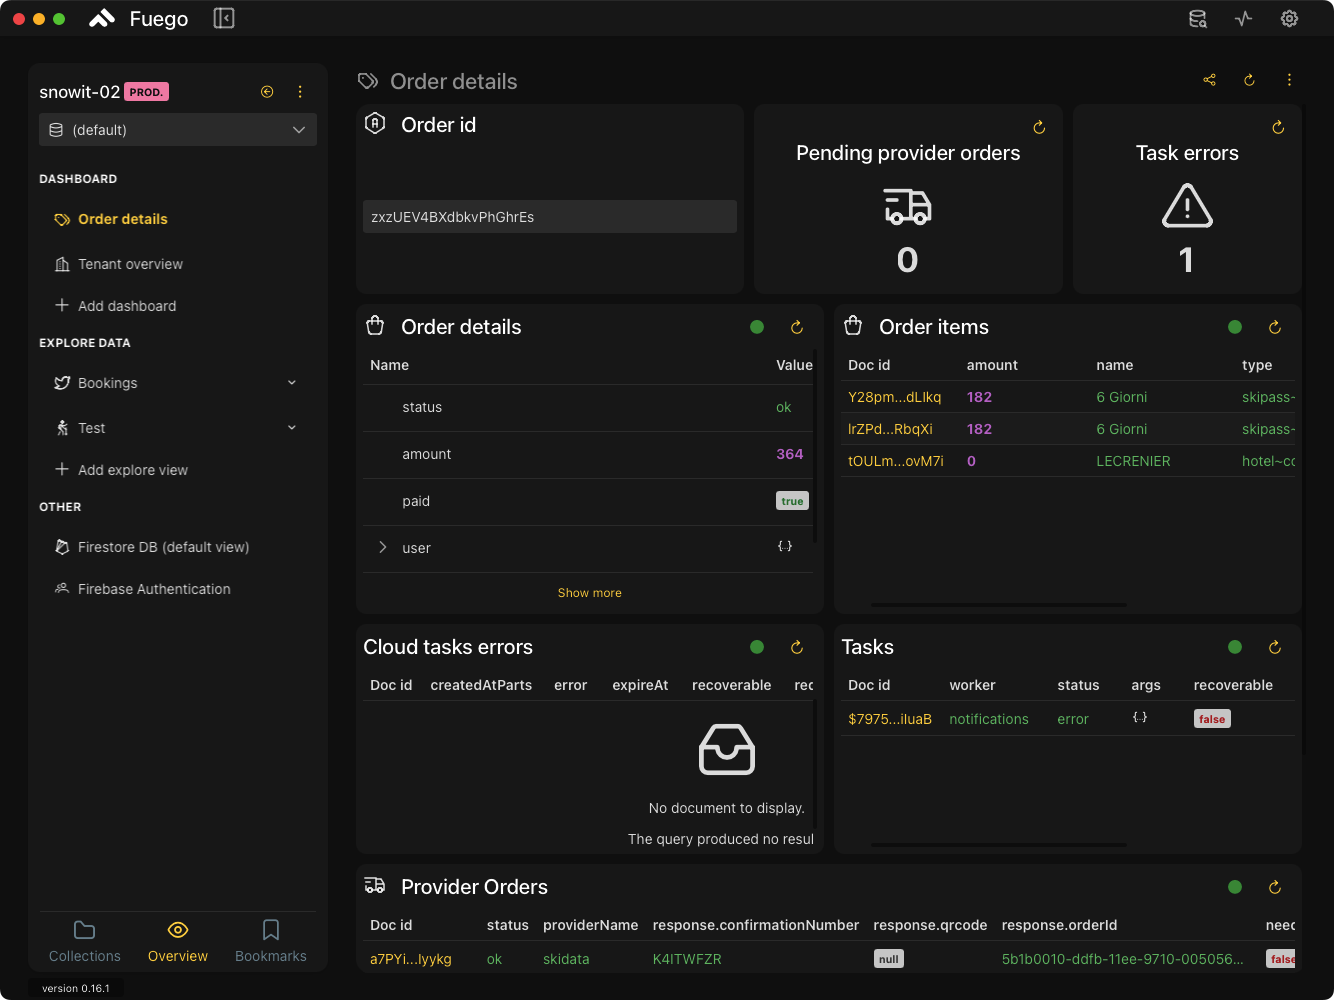The height and width of the screenshot is (1000, 1334).
Task: Refresh the Provider Orders widget
Action: click(x=1275, y=887)
